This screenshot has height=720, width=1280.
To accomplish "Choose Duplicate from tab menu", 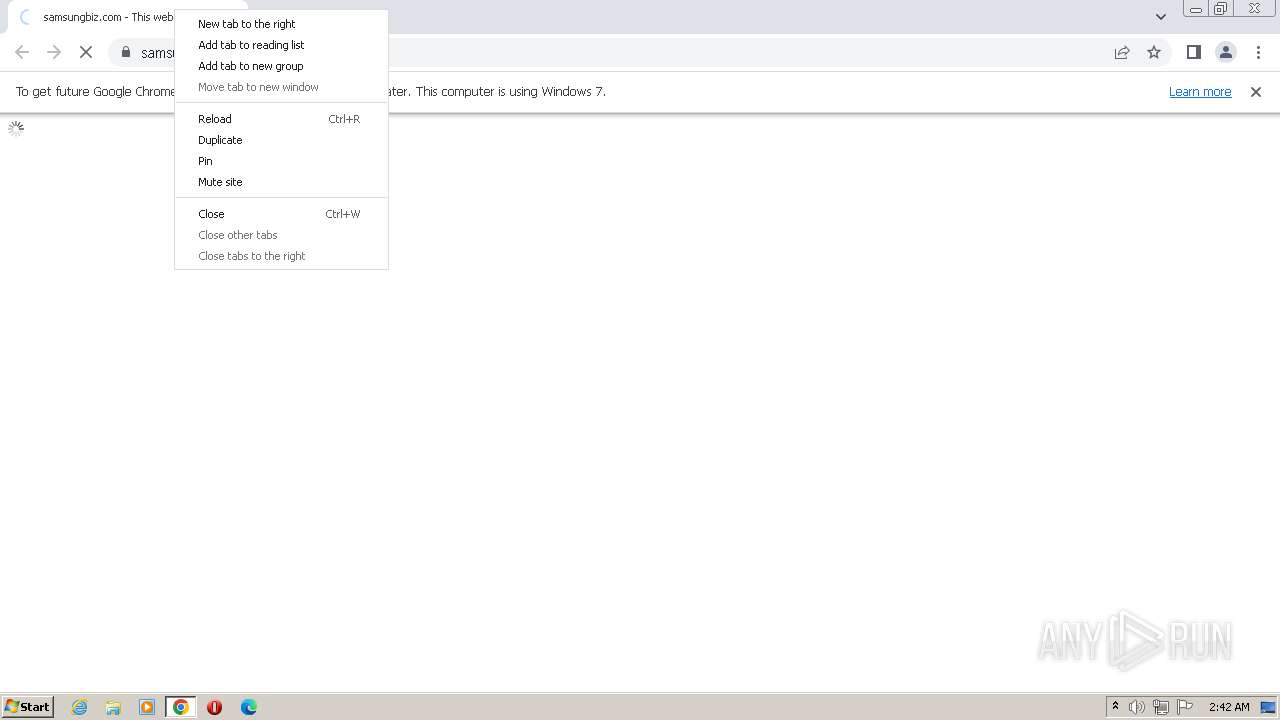I will [281, 140].
